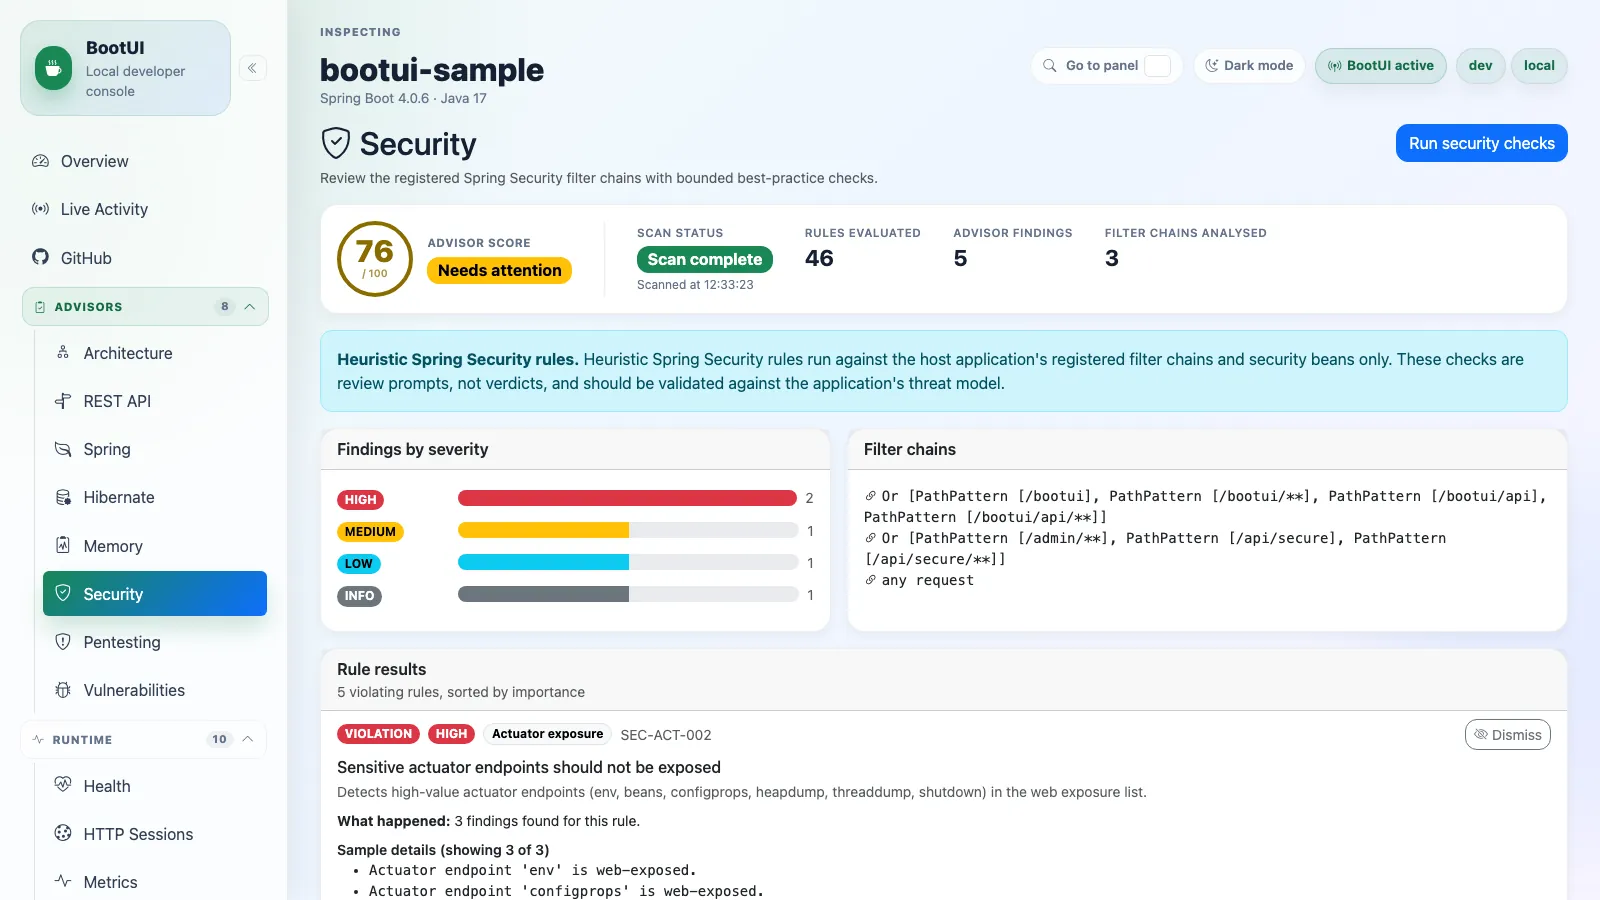The image size is (1600, 900).
Task: Click the Pentesting shield icon
Action: [x=63, y=641]
